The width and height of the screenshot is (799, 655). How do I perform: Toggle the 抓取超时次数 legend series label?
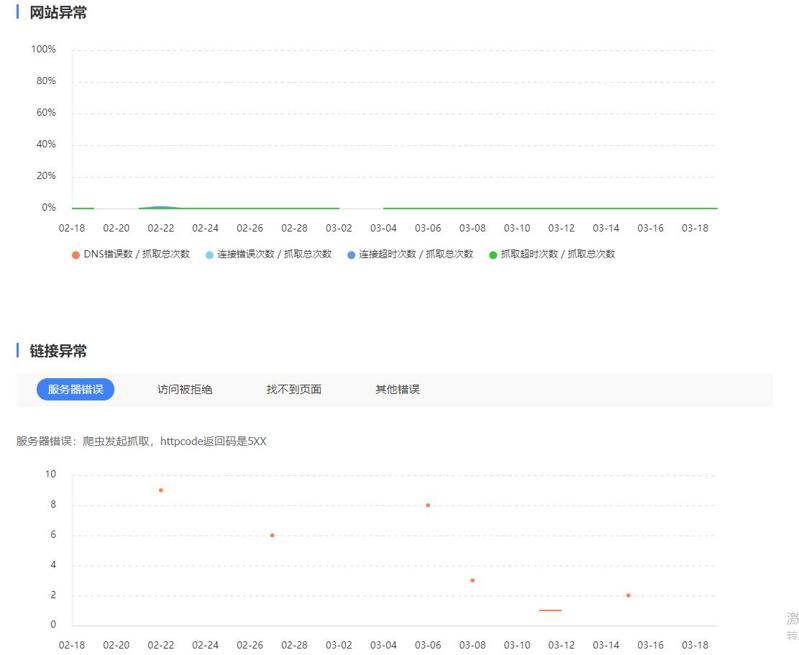click(x=558, y=255)
